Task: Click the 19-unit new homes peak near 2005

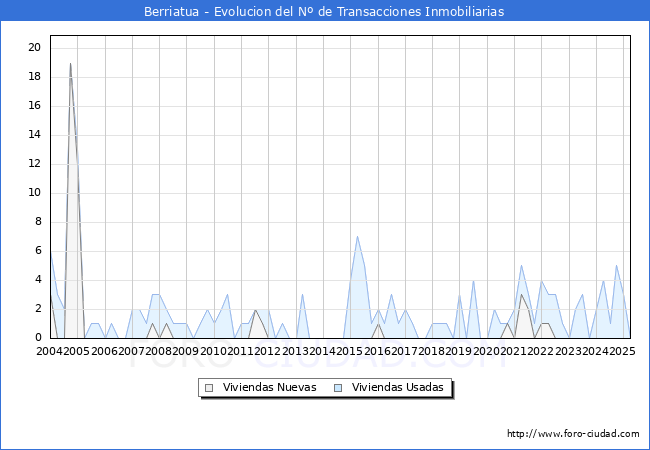Action: pos(70,63)
